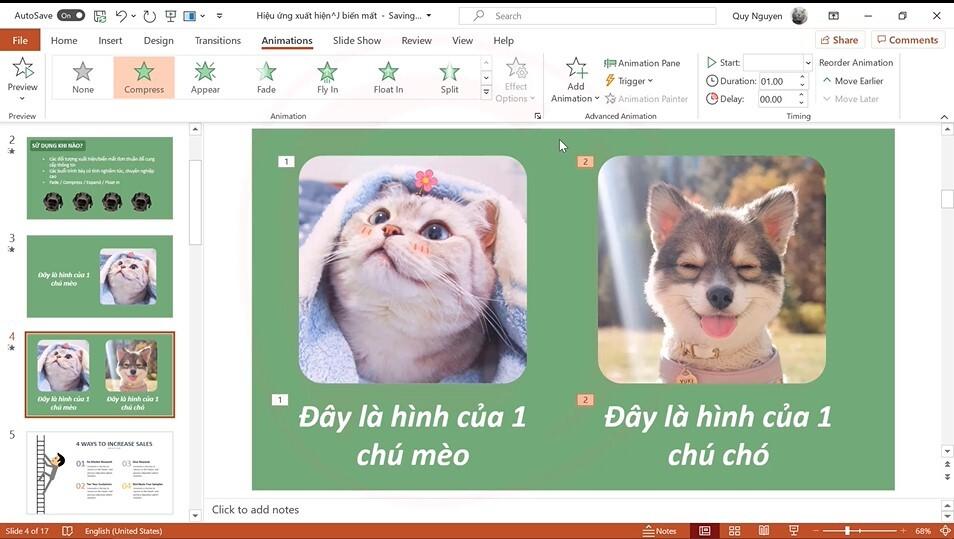Screen dimensions: 954x539
Task: Open the file name saving dropdown
Action: tap(428, 16)
